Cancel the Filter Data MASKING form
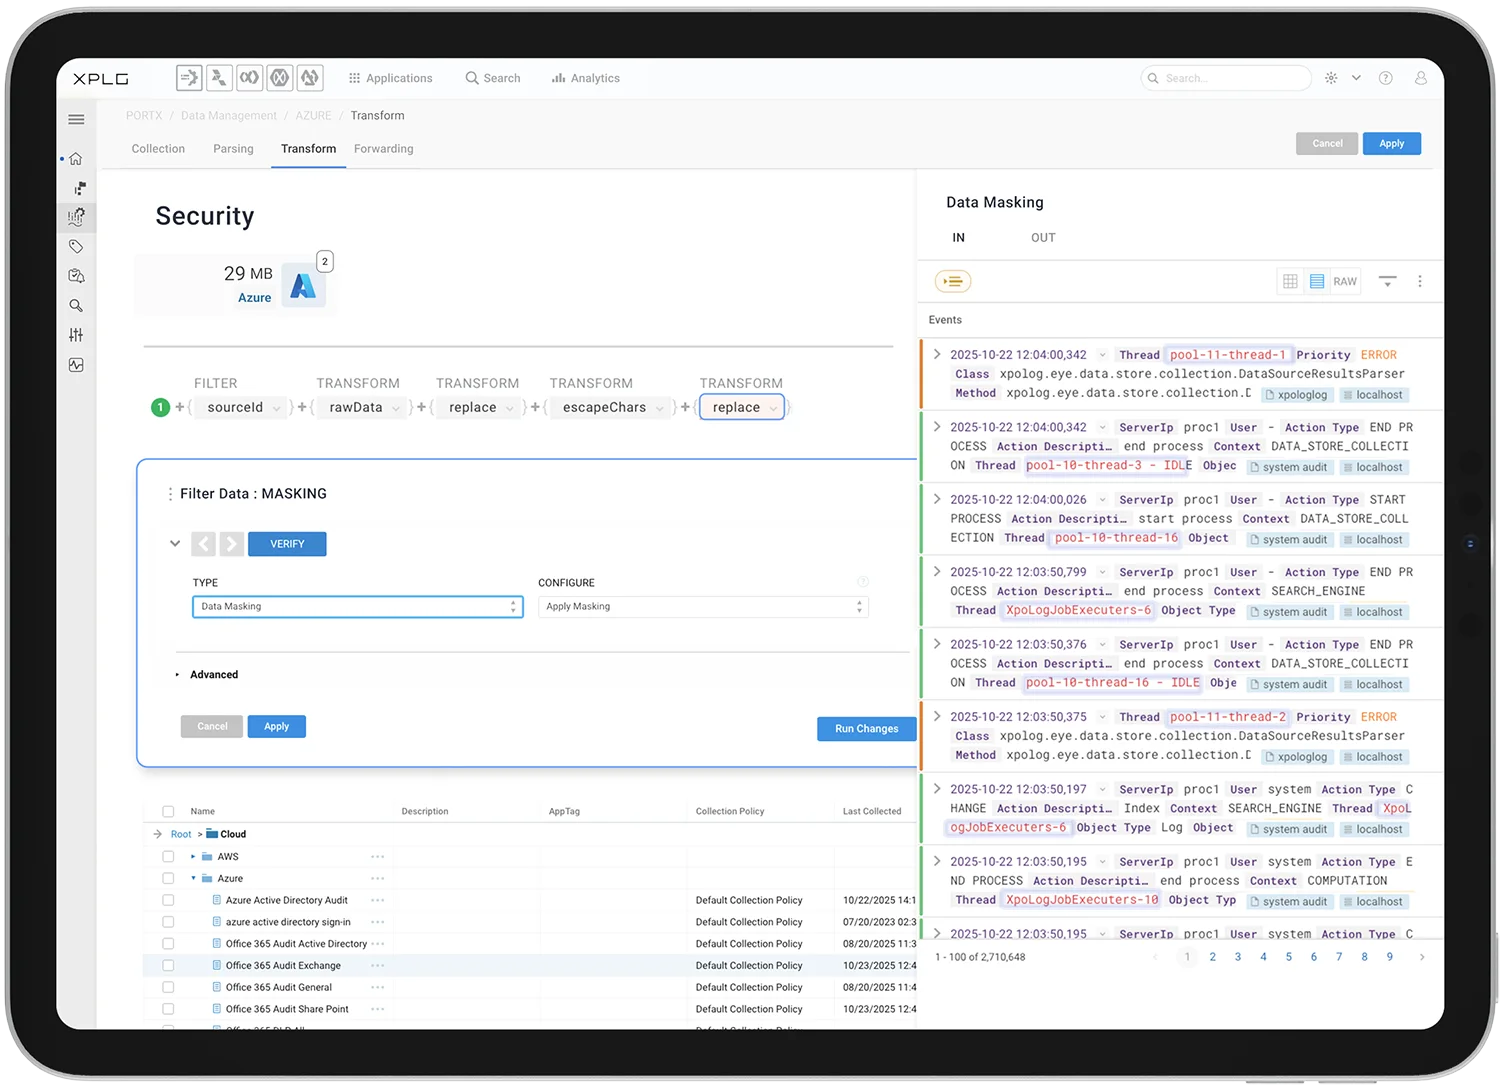1500x1085 pixels. click(212, 727)
